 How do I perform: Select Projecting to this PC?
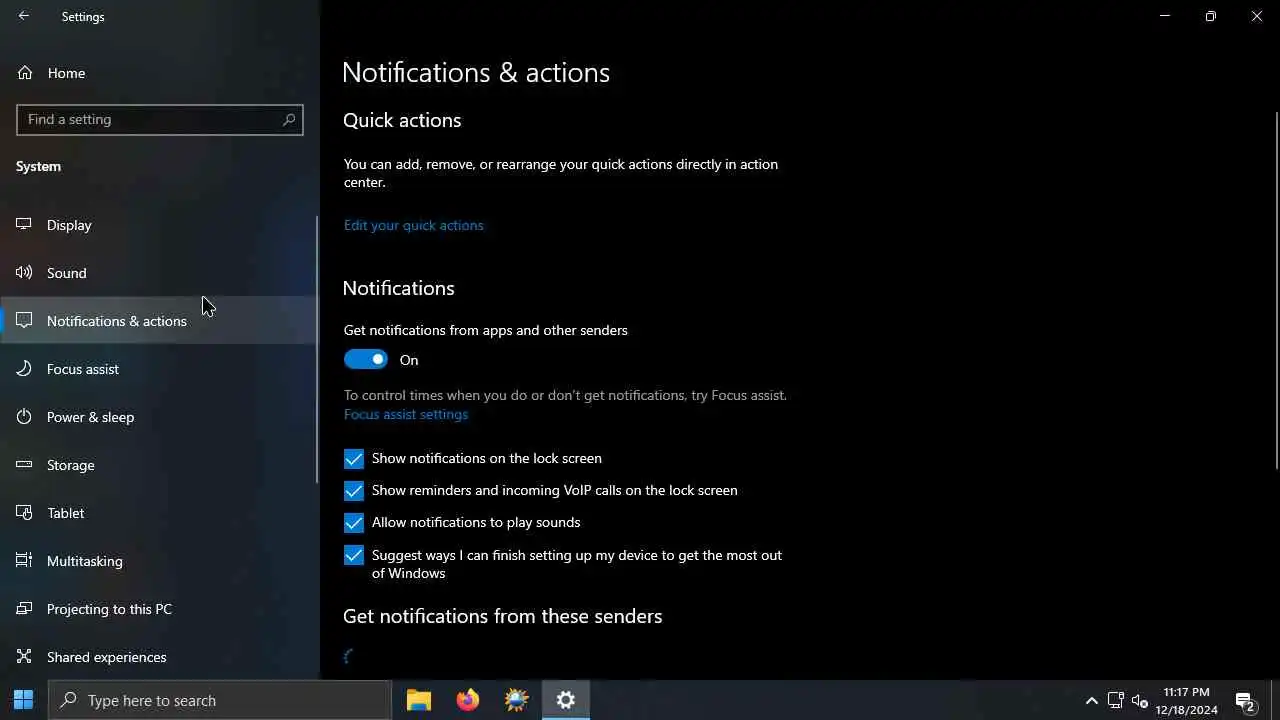[x=159, y=609]
